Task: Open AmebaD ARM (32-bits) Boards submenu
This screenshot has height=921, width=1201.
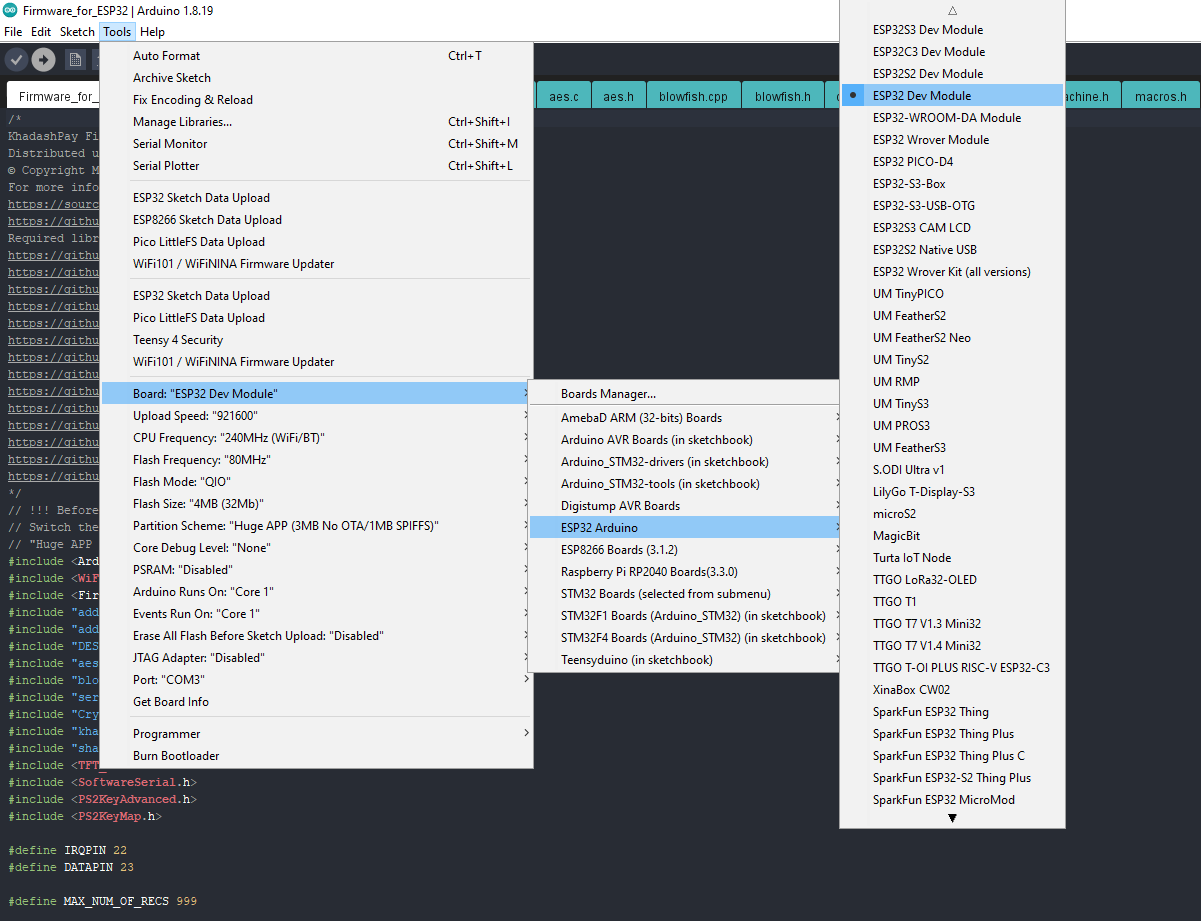Action: (x=684, y=418)
